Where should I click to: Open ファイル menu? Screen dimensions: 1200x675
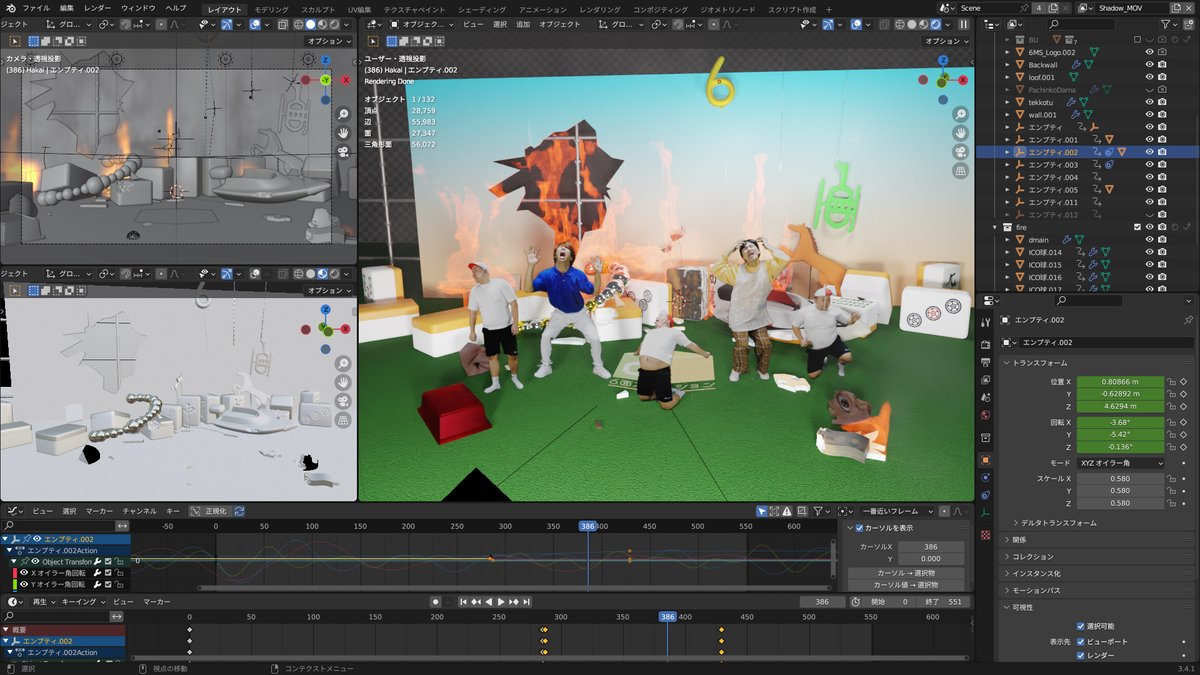coord(36,8)
